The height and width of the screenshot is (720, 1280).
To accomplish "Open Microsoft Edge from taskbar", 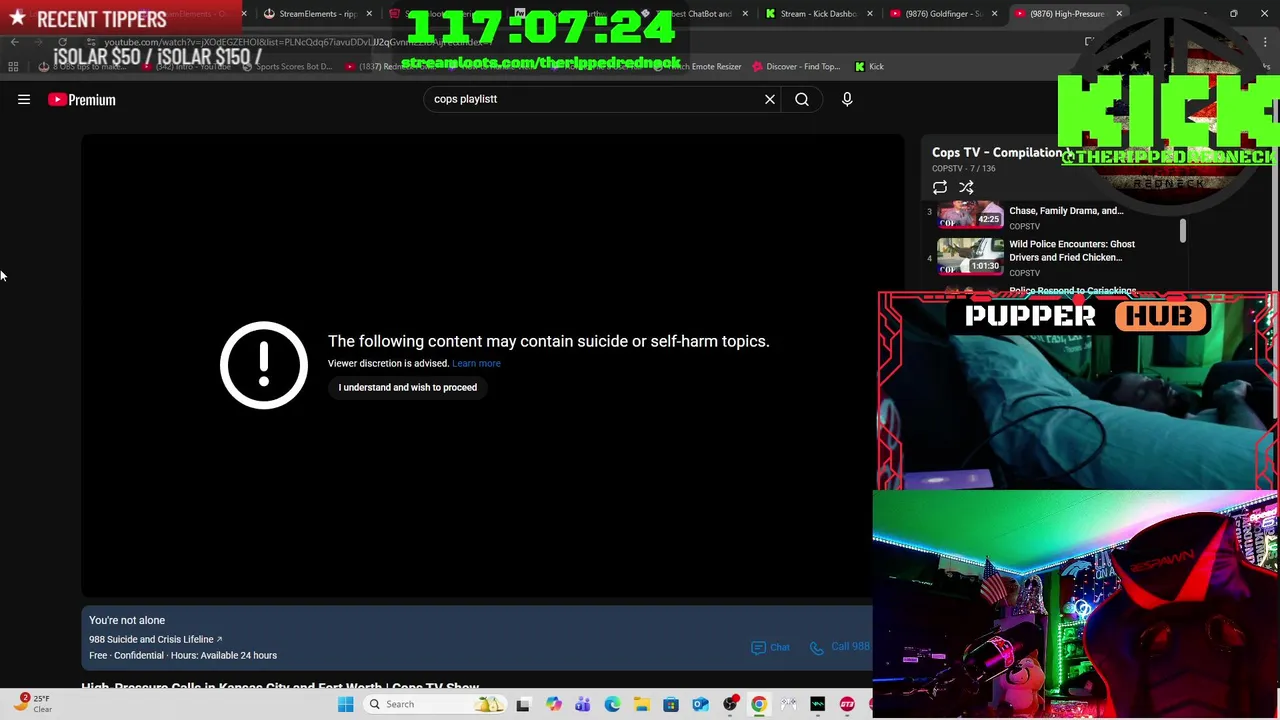I will tap(612, 704).
